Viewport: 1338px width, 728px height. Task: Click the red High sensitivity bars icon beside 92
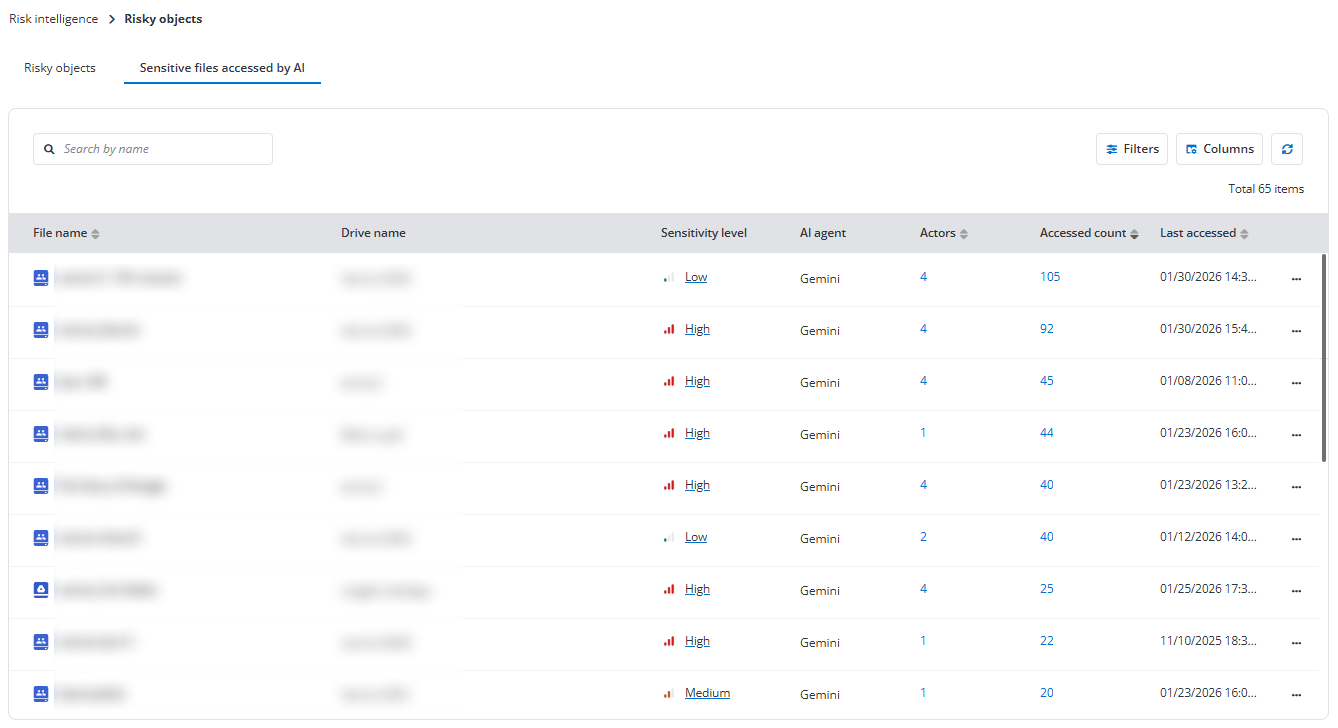pyautogui.click(x=670, y=328)
